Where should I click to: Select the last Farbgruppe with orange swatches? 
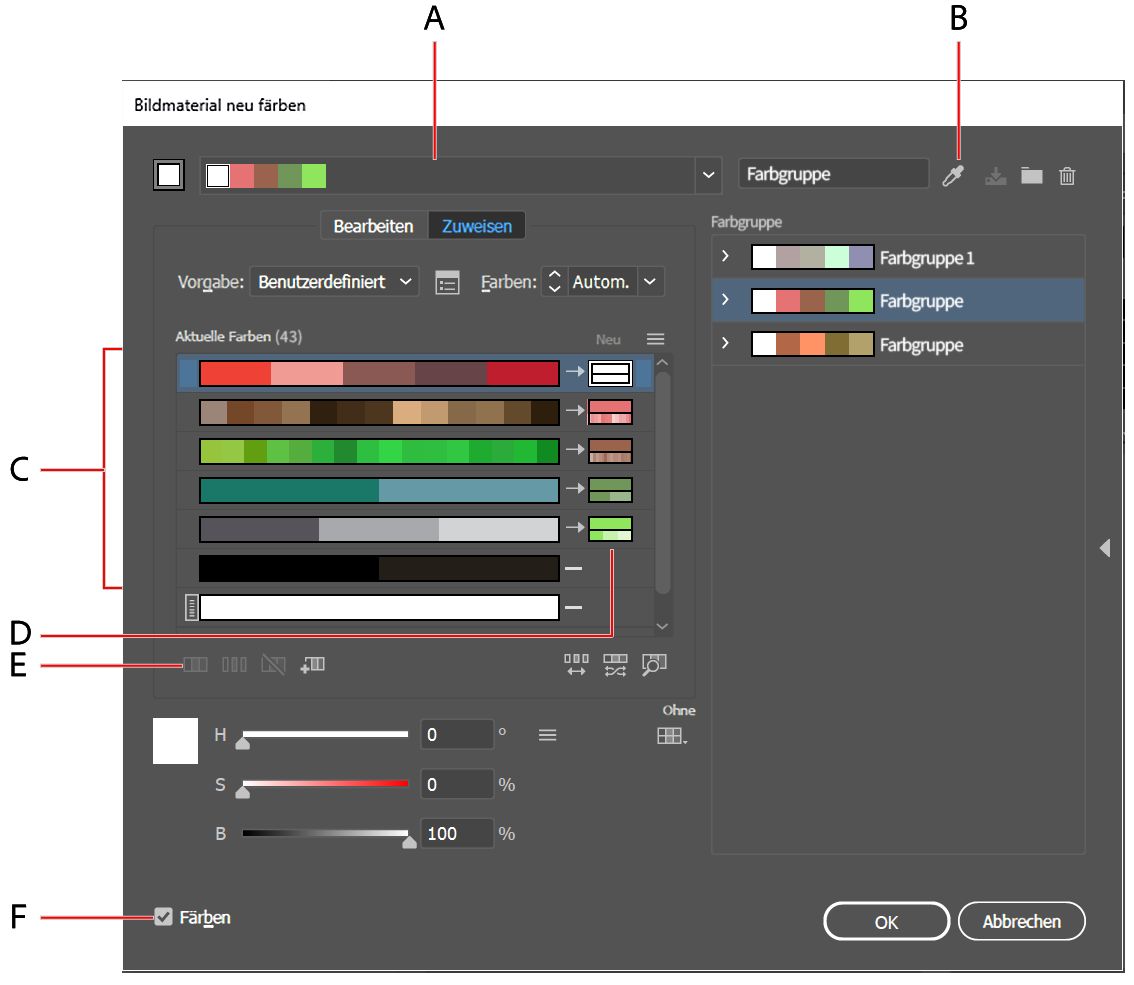point(898,344)
